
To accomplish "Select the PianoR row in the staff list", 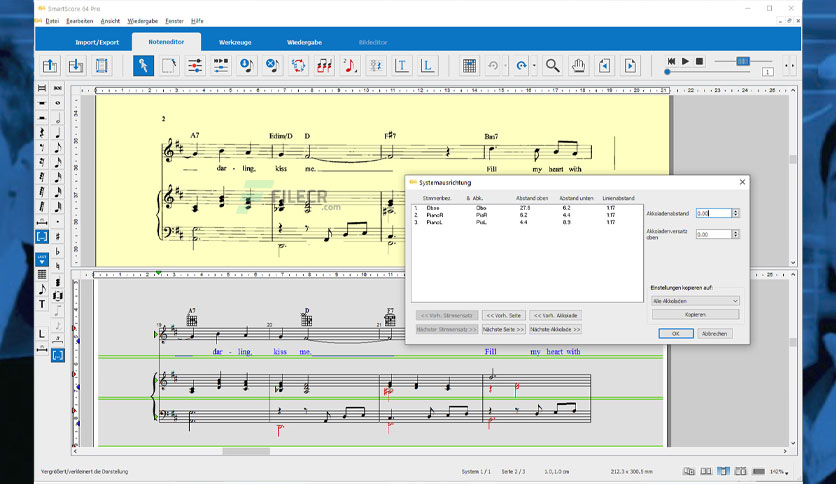I will (x=527, y=215).
